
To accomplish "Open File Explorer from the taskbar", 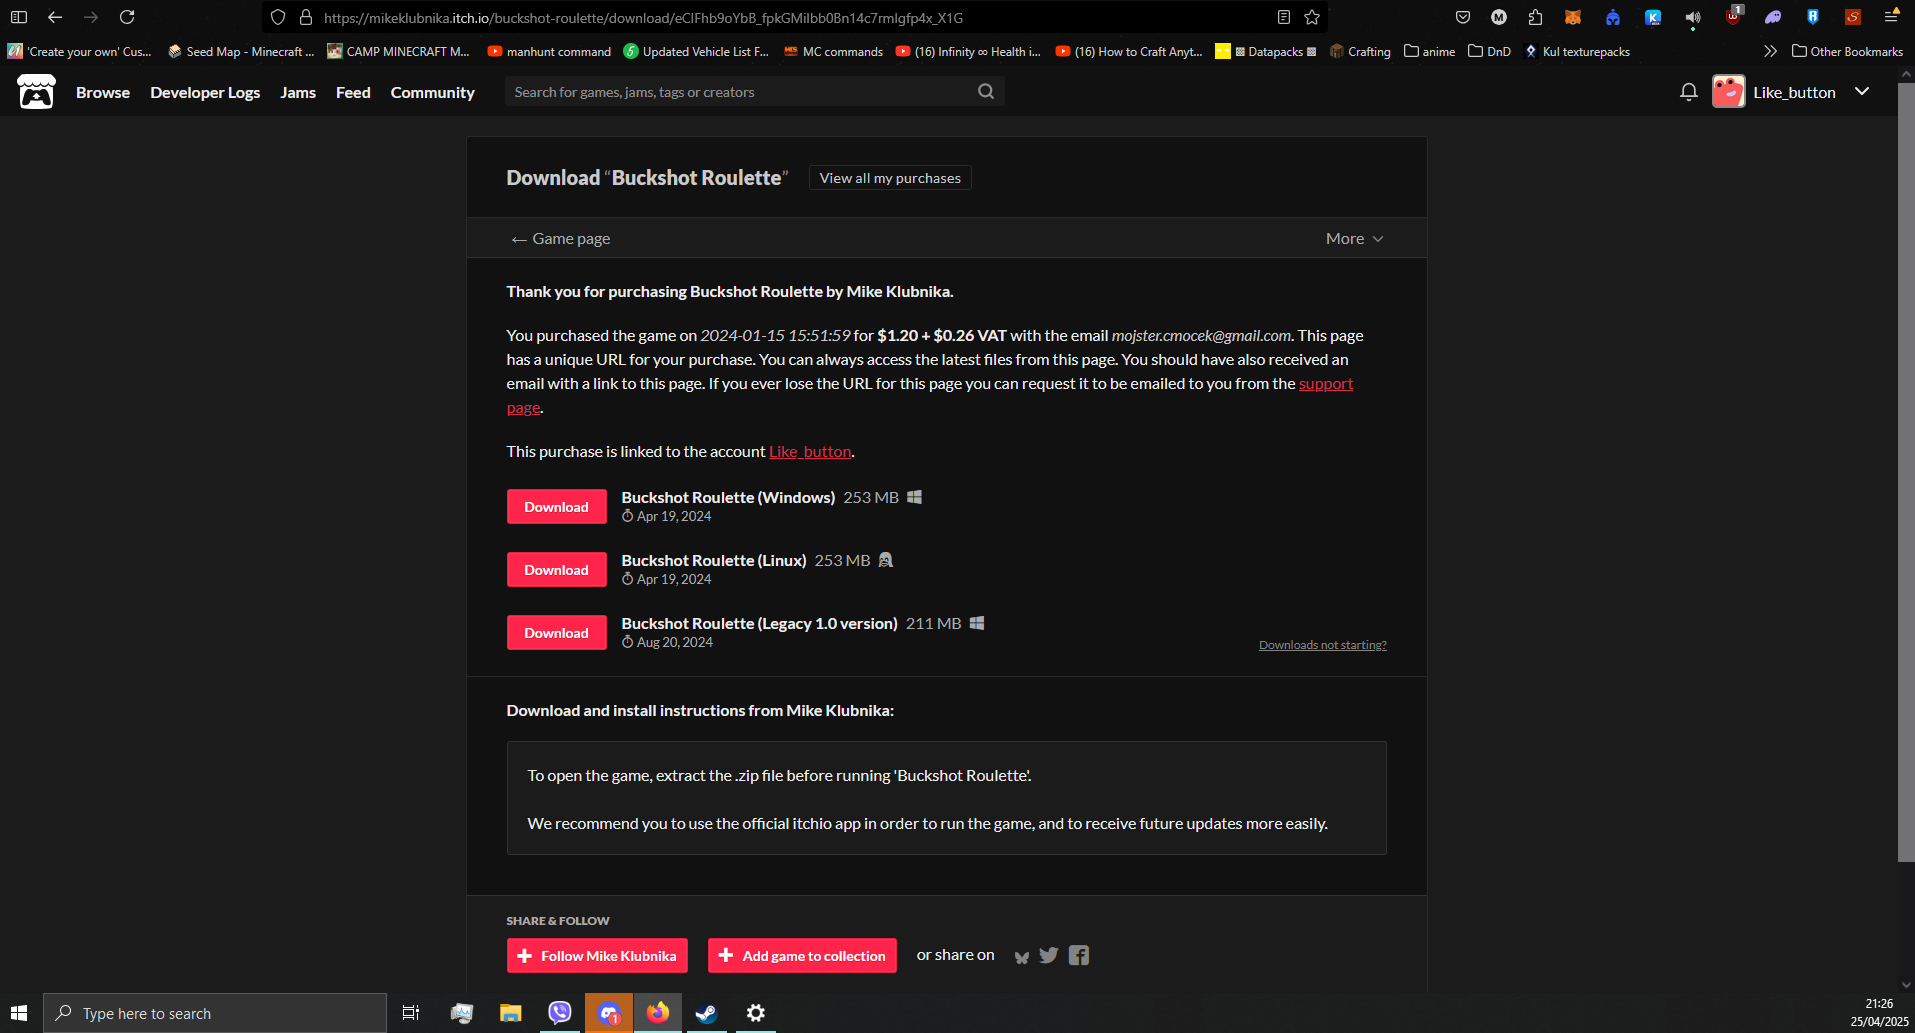I will click(510, 1013).
